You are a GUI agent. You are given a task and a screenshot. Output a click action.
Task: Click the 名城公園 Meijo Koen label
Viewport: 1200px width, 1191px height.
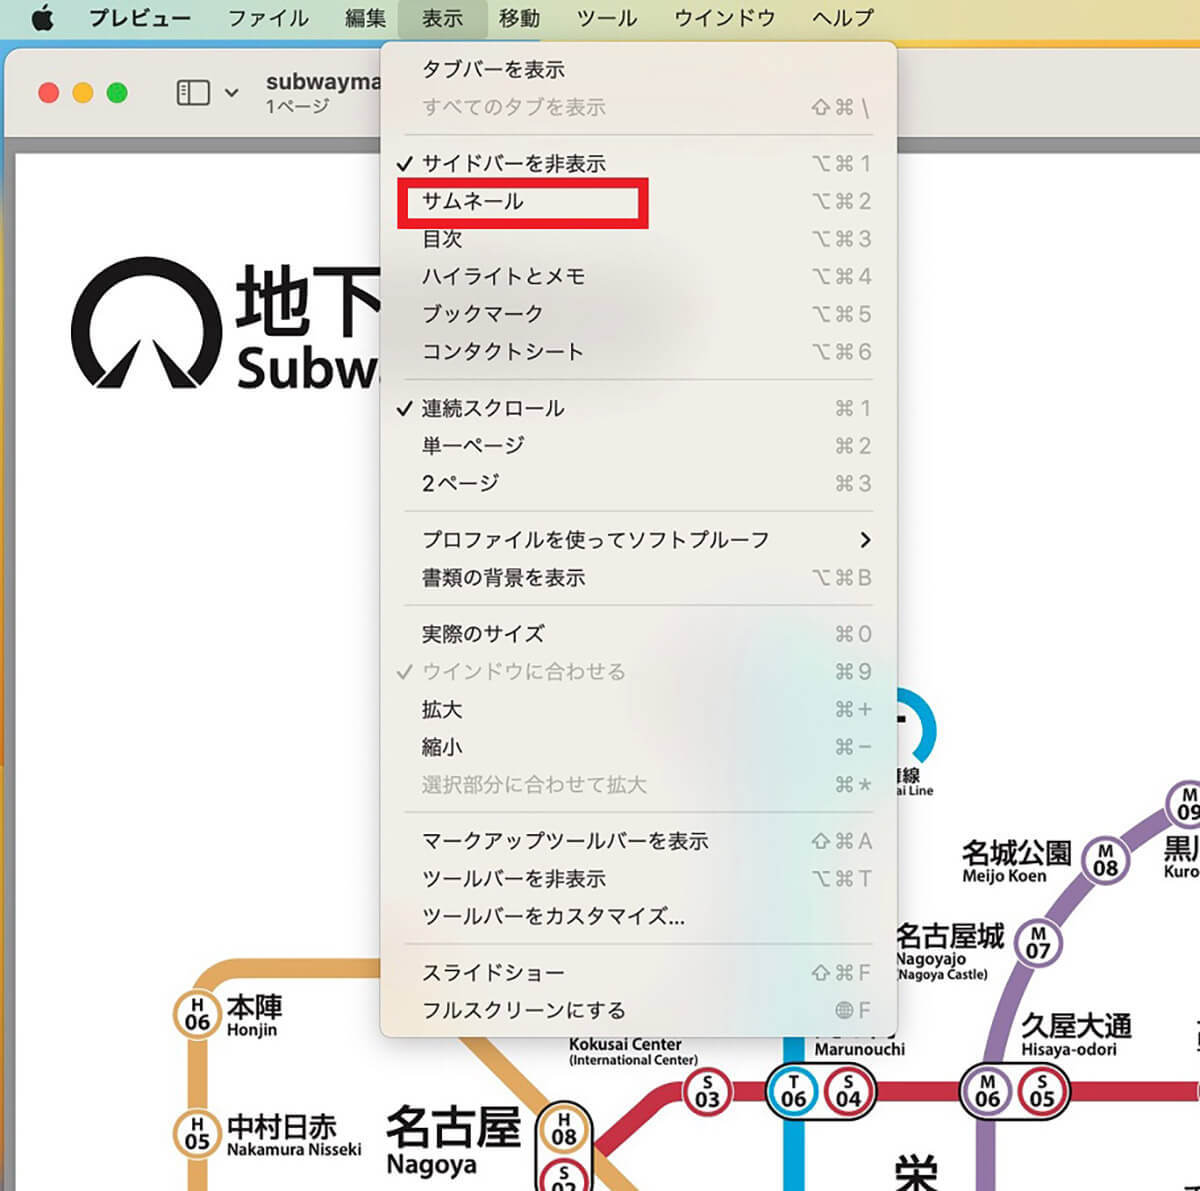pyautogui.click(x=1016, y=862)
